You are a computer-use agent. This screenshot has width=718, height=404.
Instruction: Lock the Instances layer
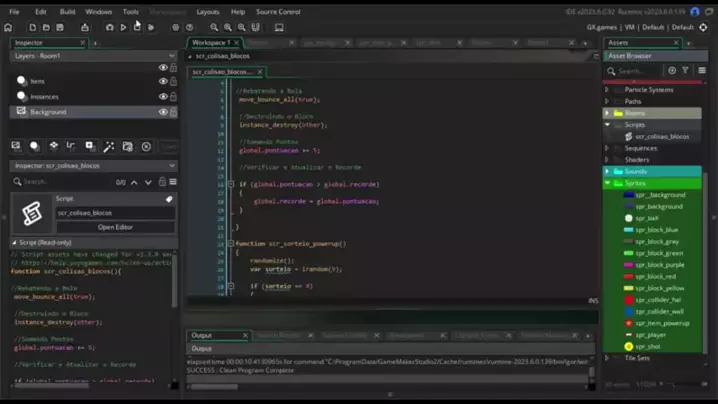[174, 97]
